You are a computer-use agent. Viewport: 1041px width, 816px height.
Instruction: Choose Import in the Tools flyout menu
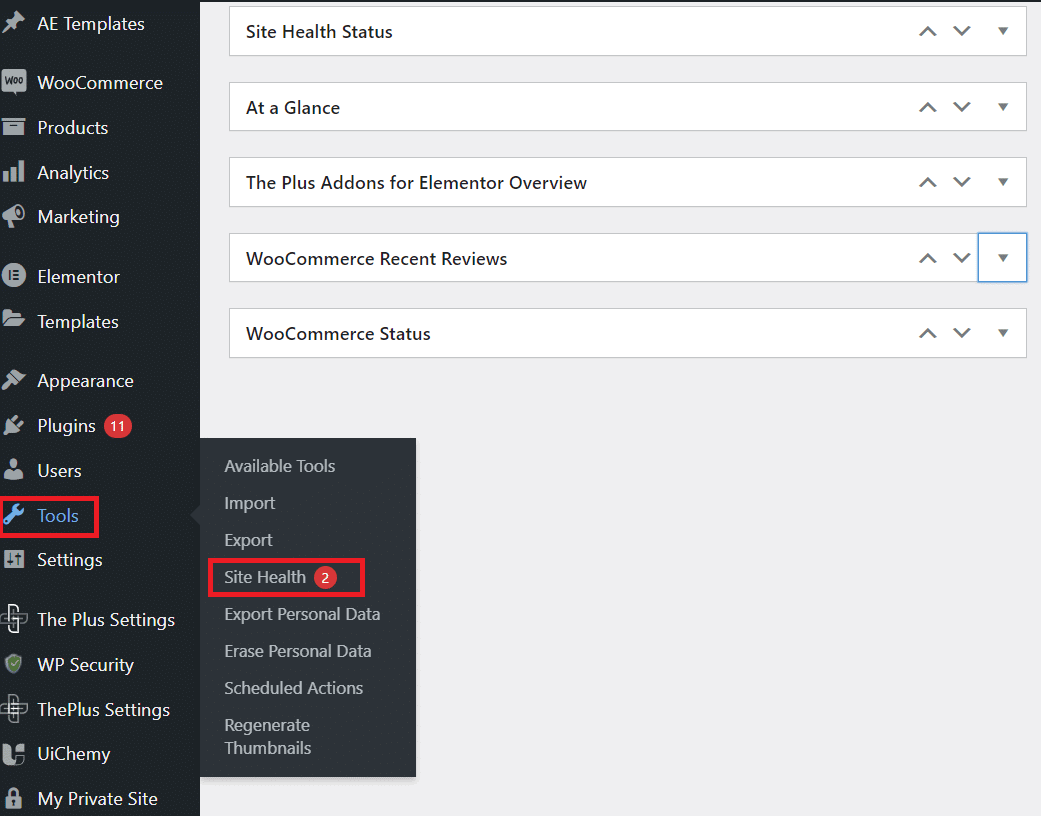click(249, 503)
